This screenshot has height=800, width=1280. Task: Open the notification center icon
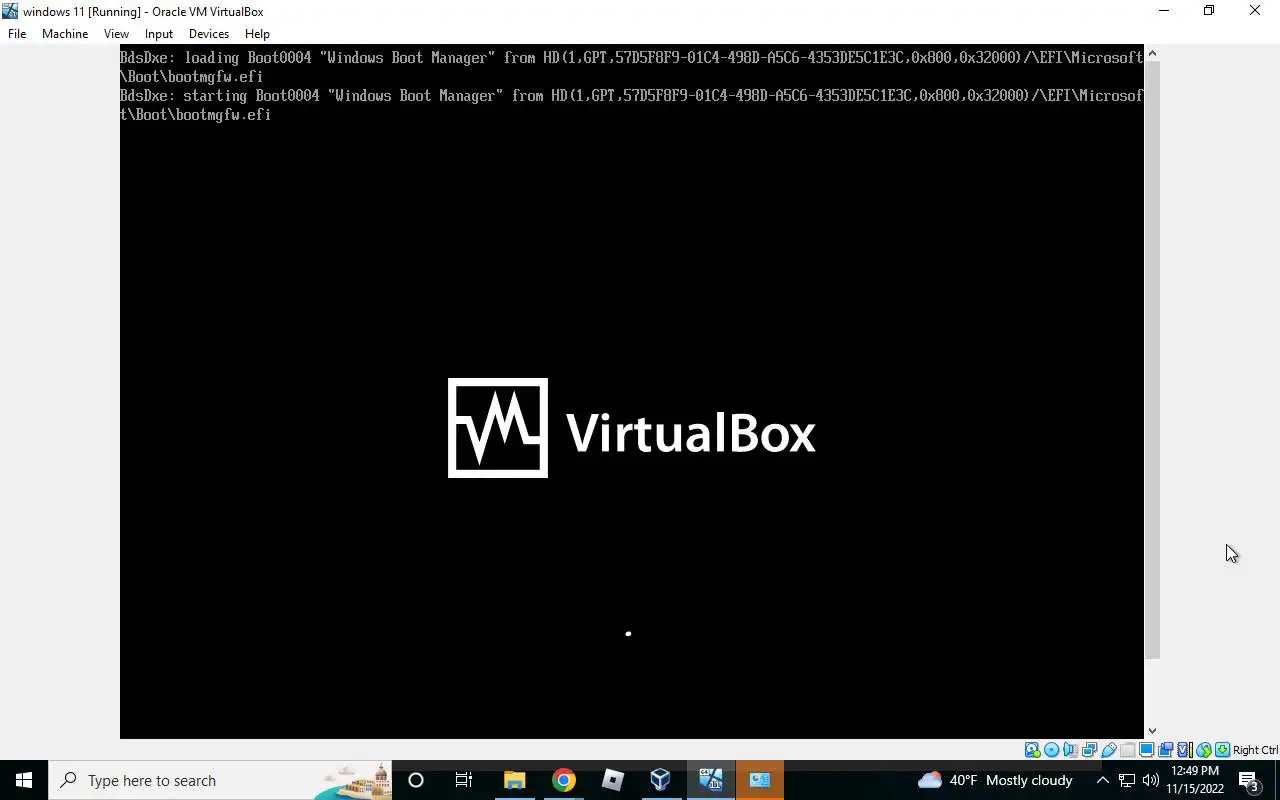pos(1249,780)
